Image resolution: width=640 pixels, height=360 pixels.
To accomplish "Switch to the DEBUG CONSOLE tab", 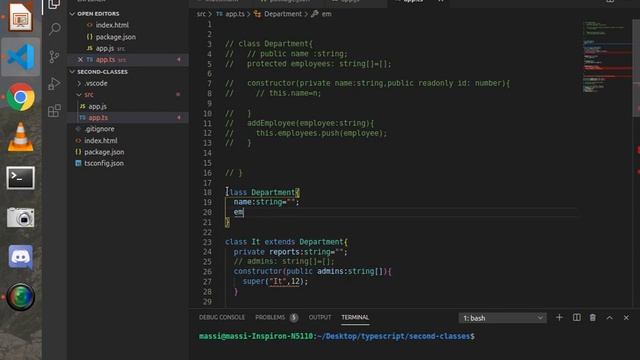I will coord(222,317).
